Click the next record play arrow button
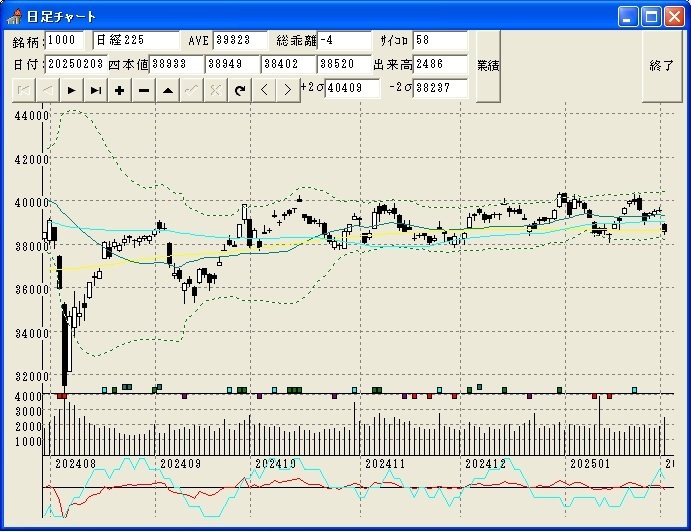The width and height of the screenshot is (691, 532). point(71,90)
